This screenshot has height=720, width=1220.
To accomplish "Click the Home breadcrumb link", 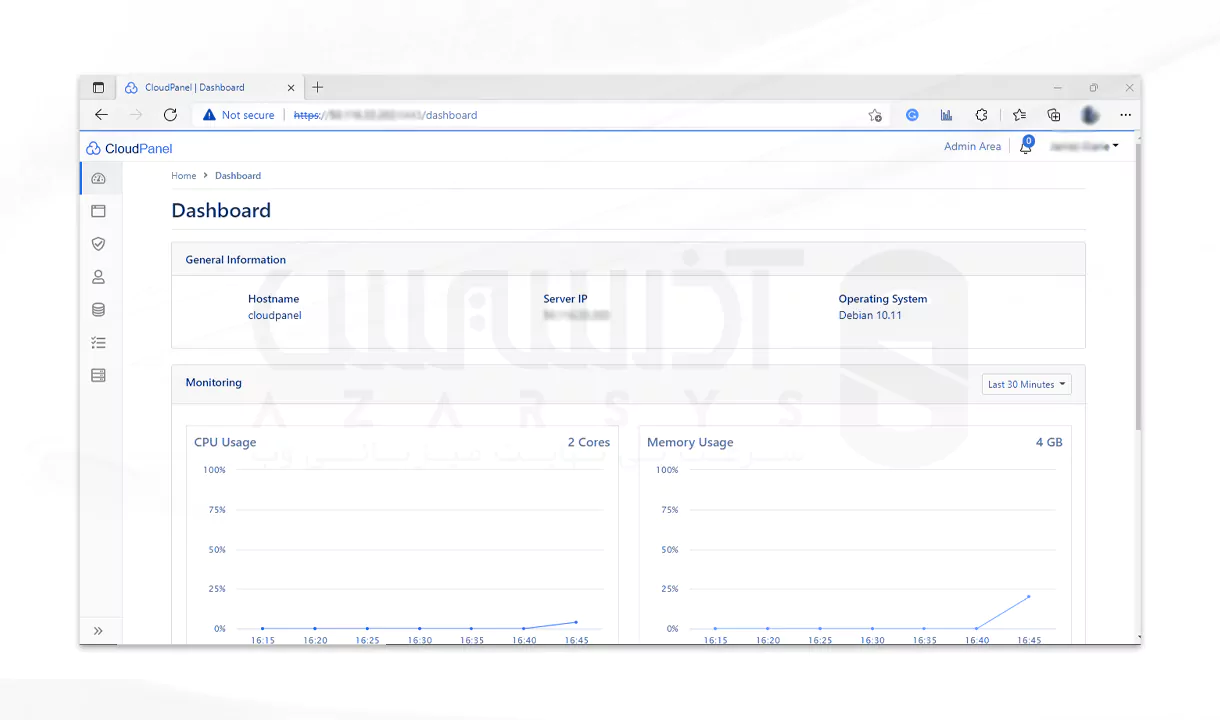I will pos(184,176).
